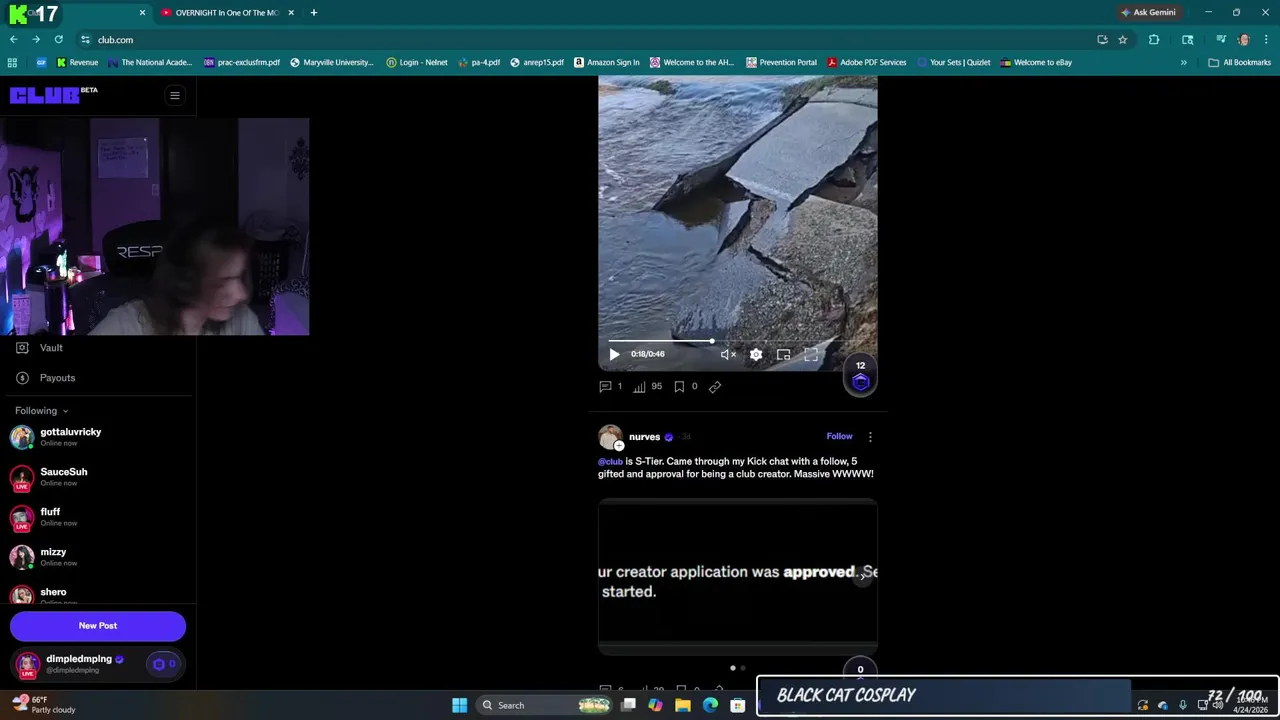This screenshot has width=1280, height=720.
Task: Open the All Bookmarks folder
Action: click(1239, 62)
